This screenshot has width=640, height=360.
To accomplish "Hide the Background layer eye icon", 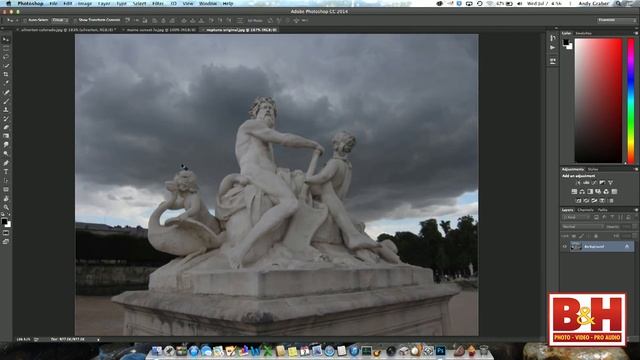I will 565,247.
